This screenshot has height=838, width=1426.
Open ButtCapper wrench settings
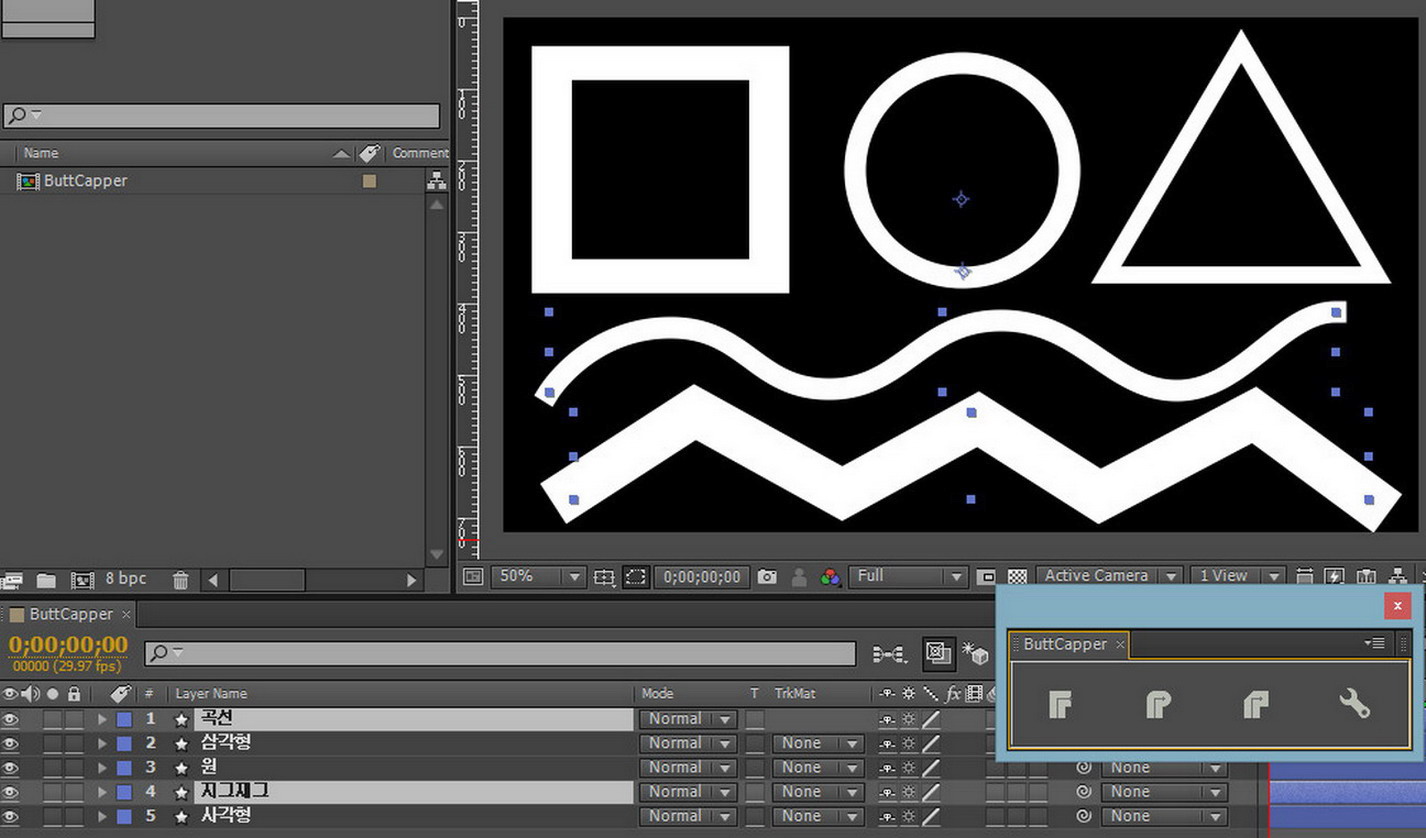coord(1354,705)
